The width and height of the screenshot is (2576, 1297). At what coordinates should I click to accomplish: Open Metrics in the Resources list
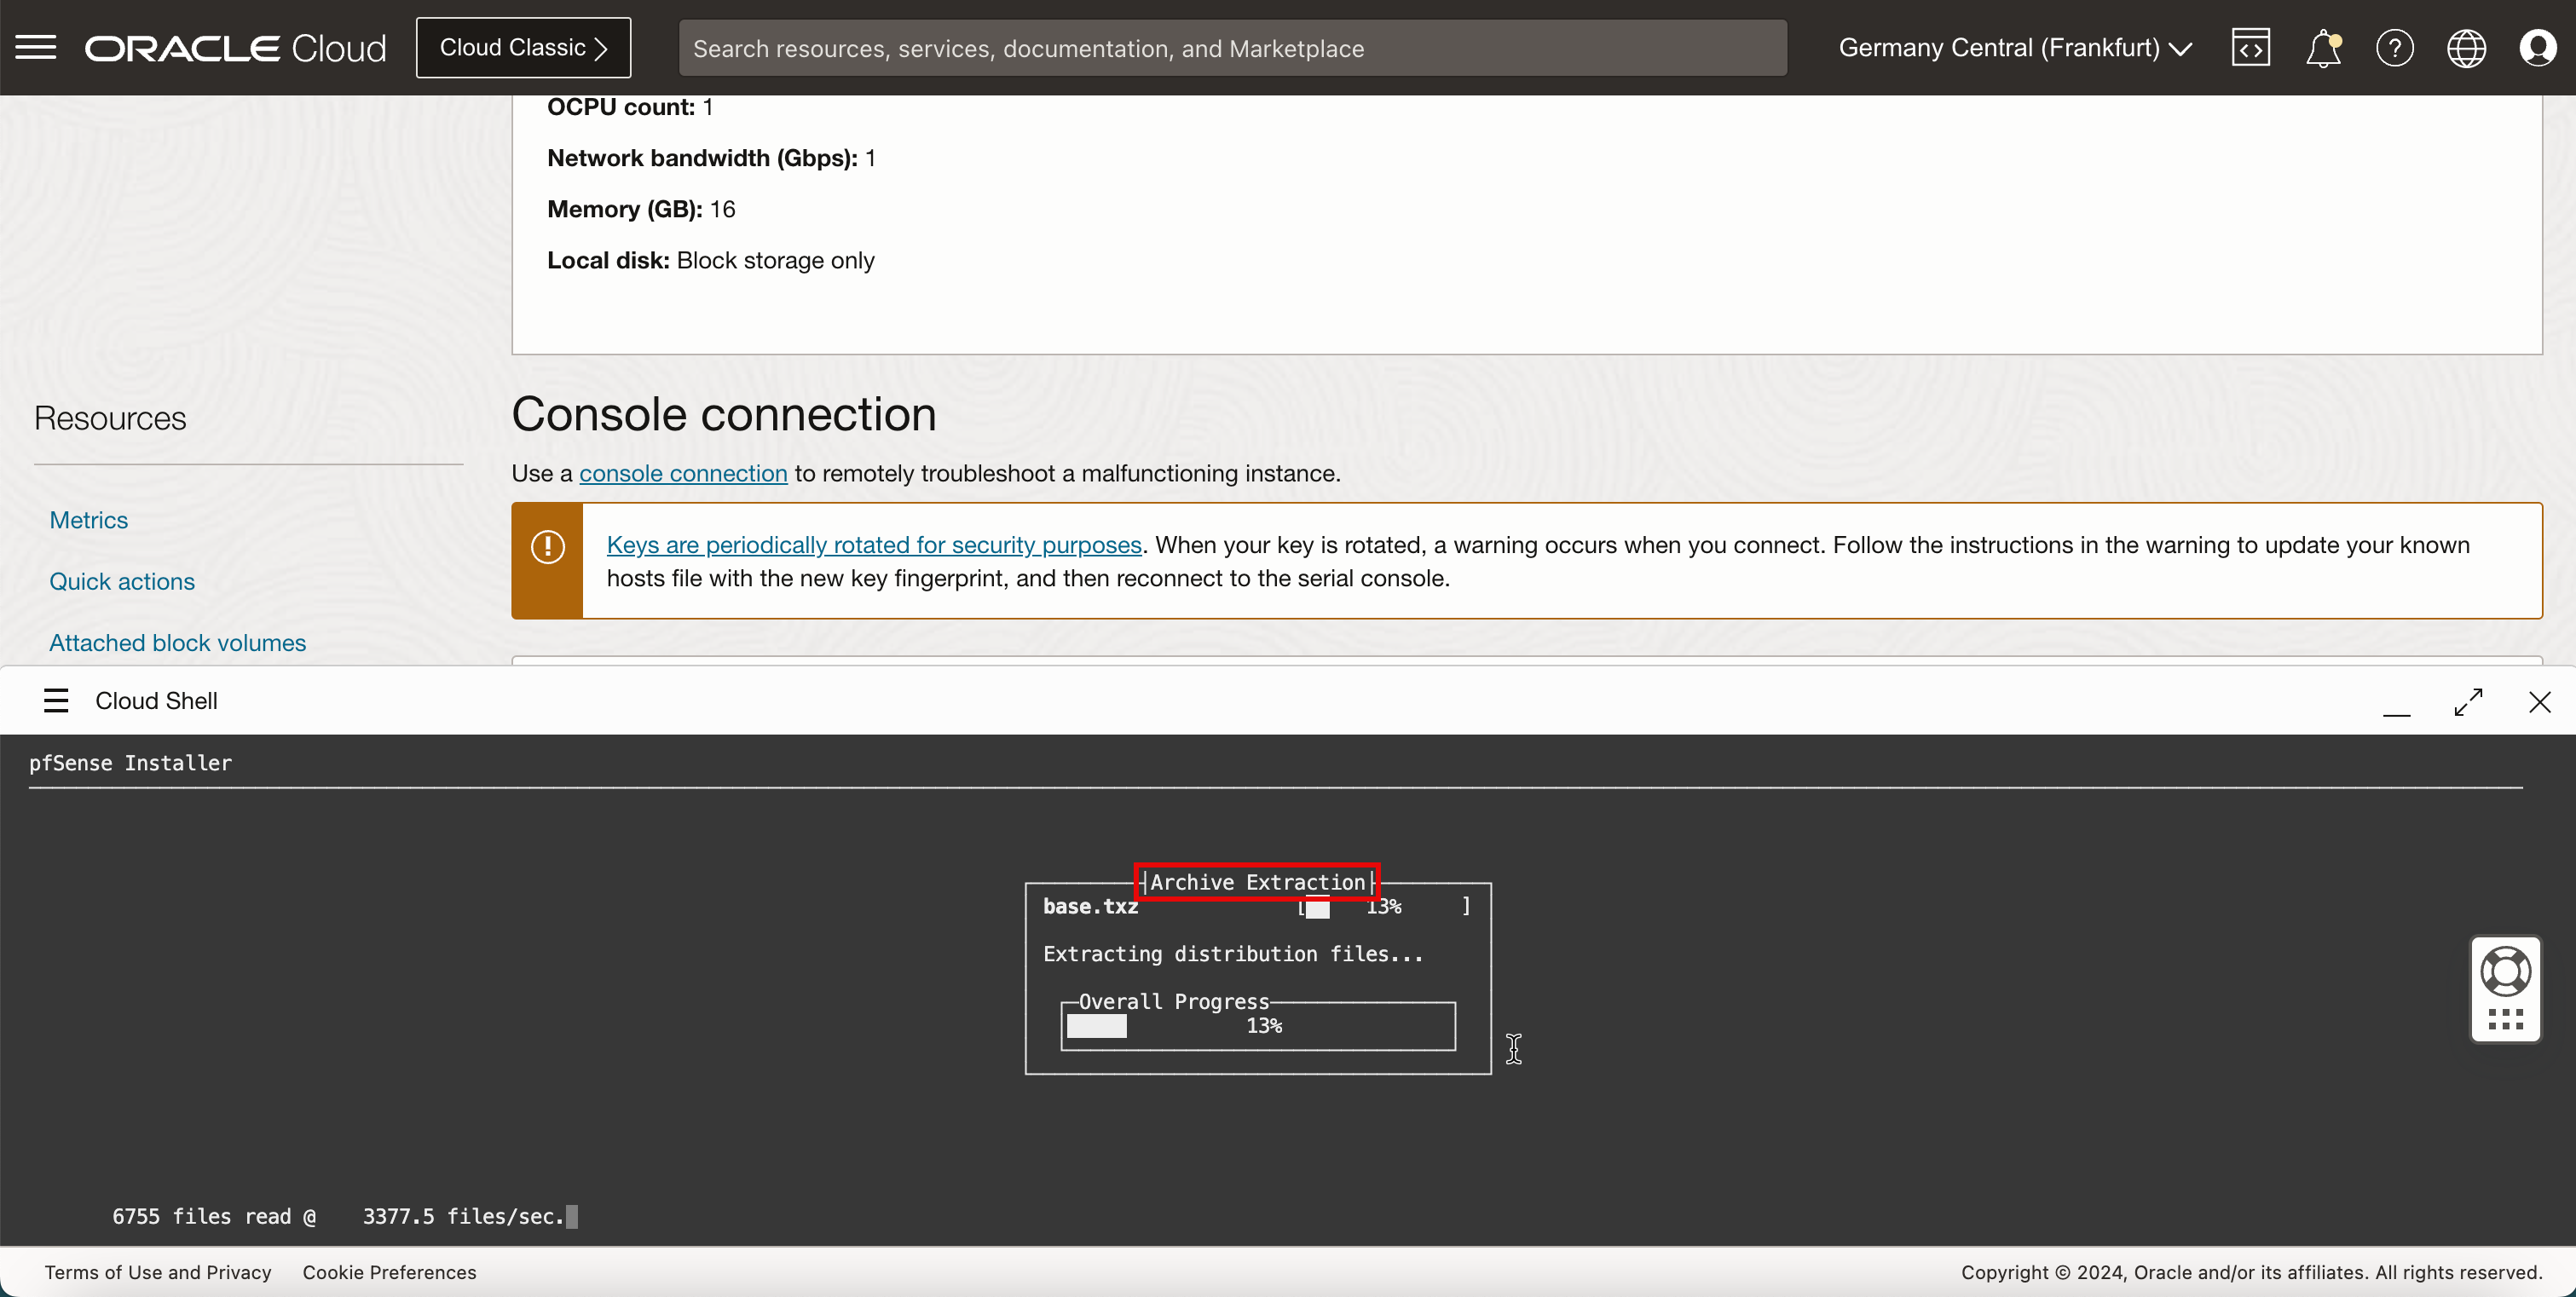click(88, 520)
